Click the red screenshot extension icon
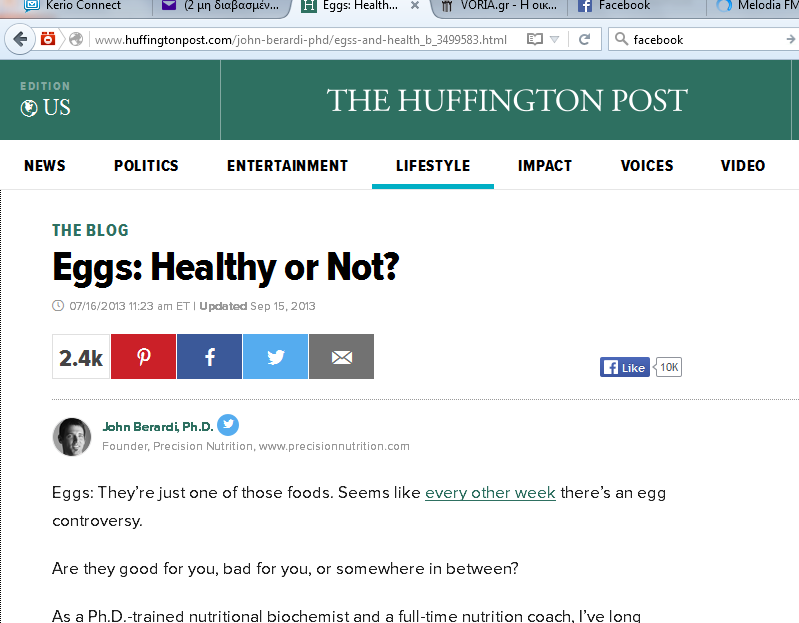Screen dimensions: 799x623 tap(48, 39)
